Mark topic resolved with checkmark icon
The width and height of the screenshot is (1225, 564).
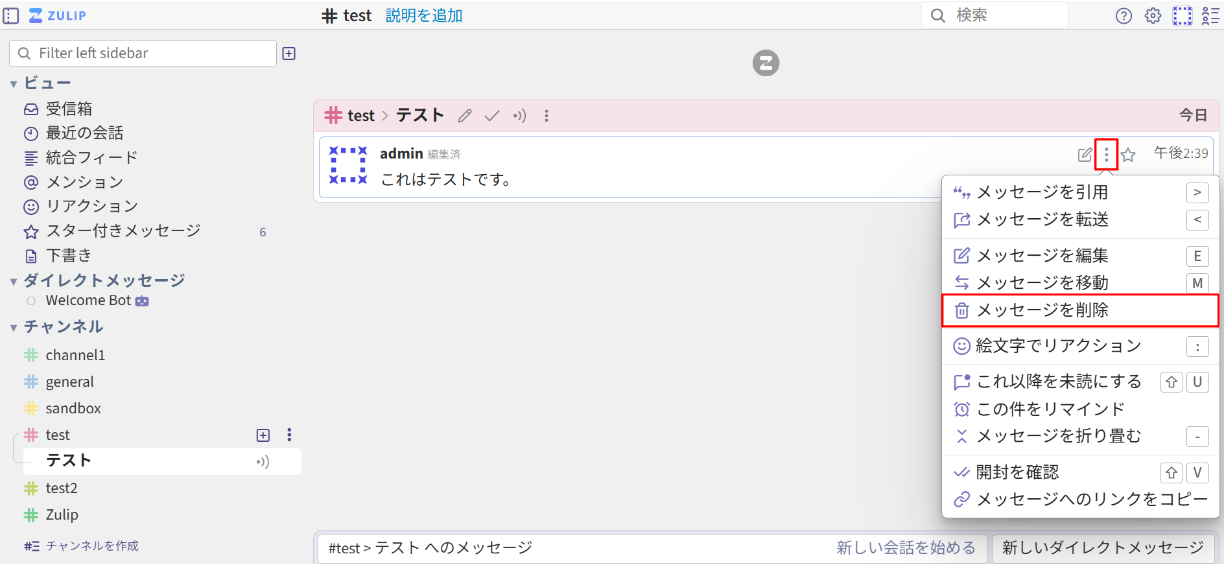point(491,116)
